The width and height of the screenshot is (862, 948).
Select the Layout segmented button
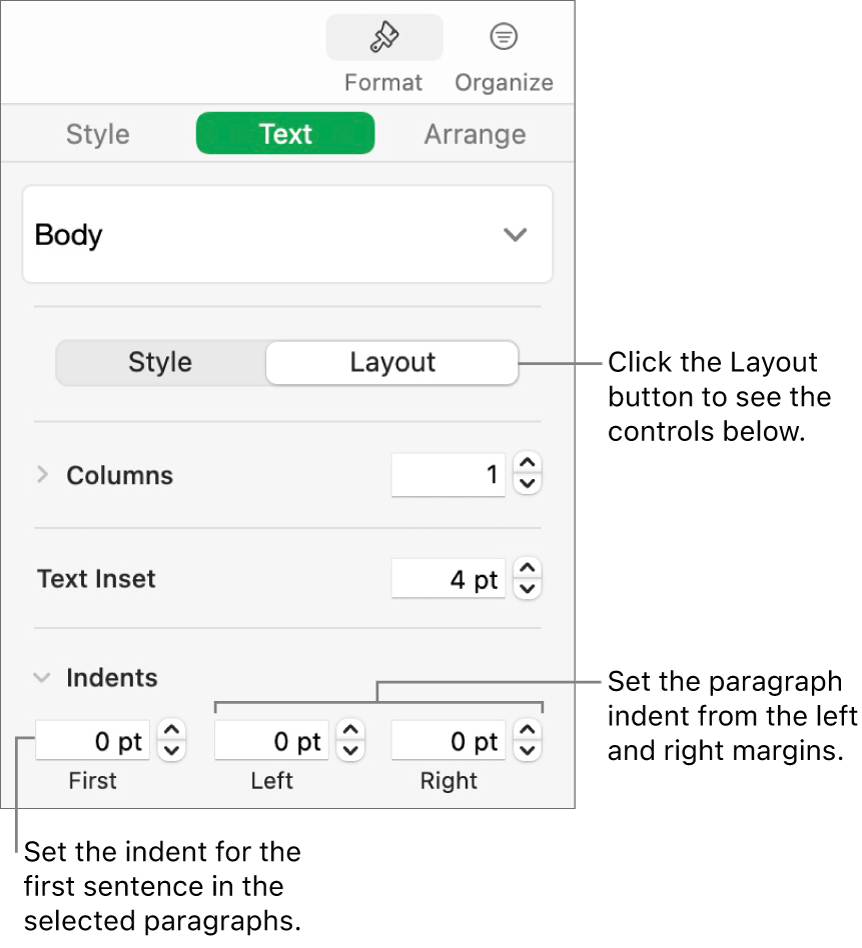(391, 363)
